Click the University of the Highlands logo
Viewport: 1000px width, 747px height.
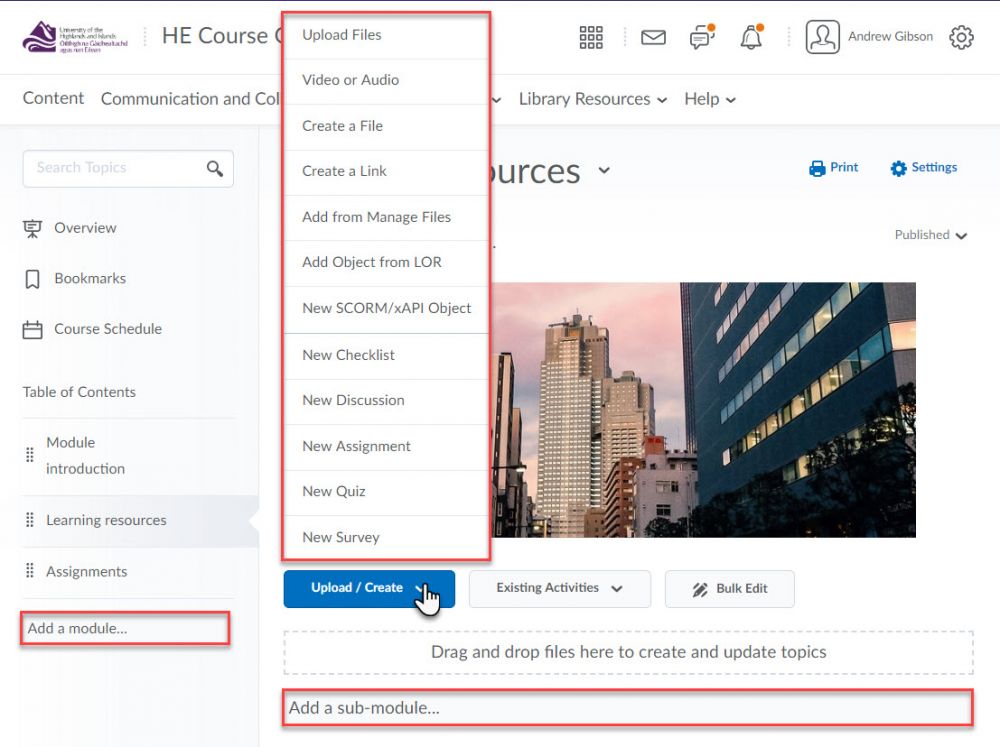pos(75,37)
